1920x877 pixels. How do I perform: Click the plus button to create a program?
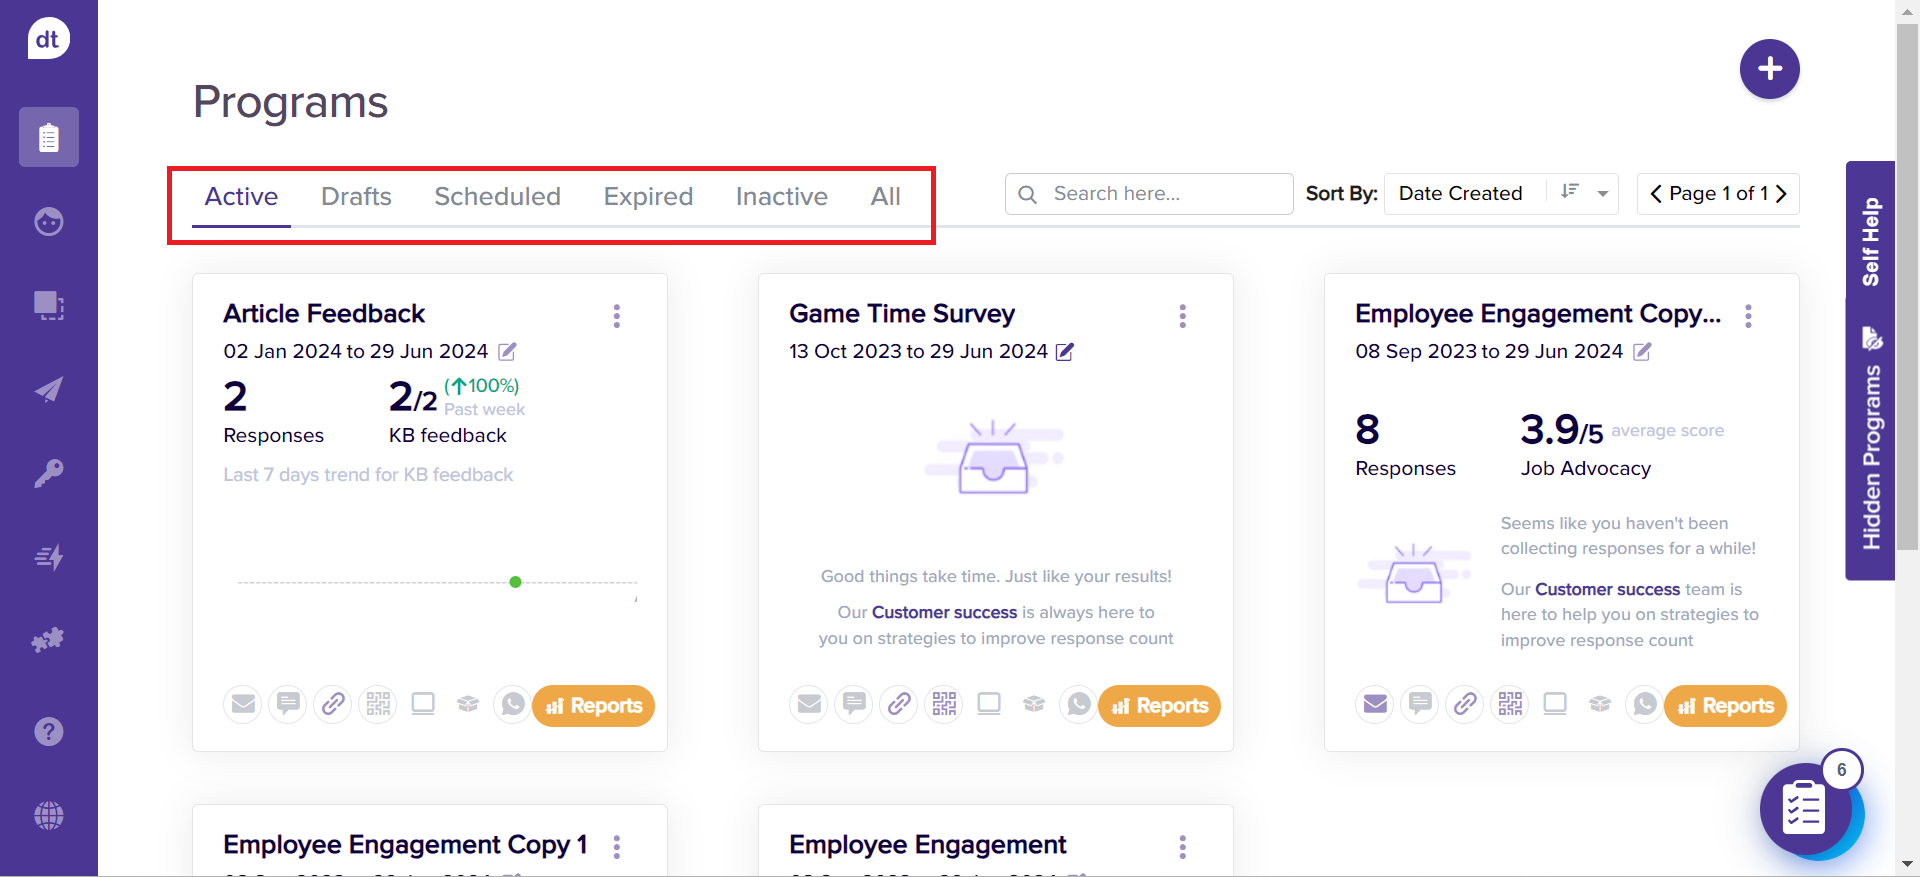(x=1769, y=69)
